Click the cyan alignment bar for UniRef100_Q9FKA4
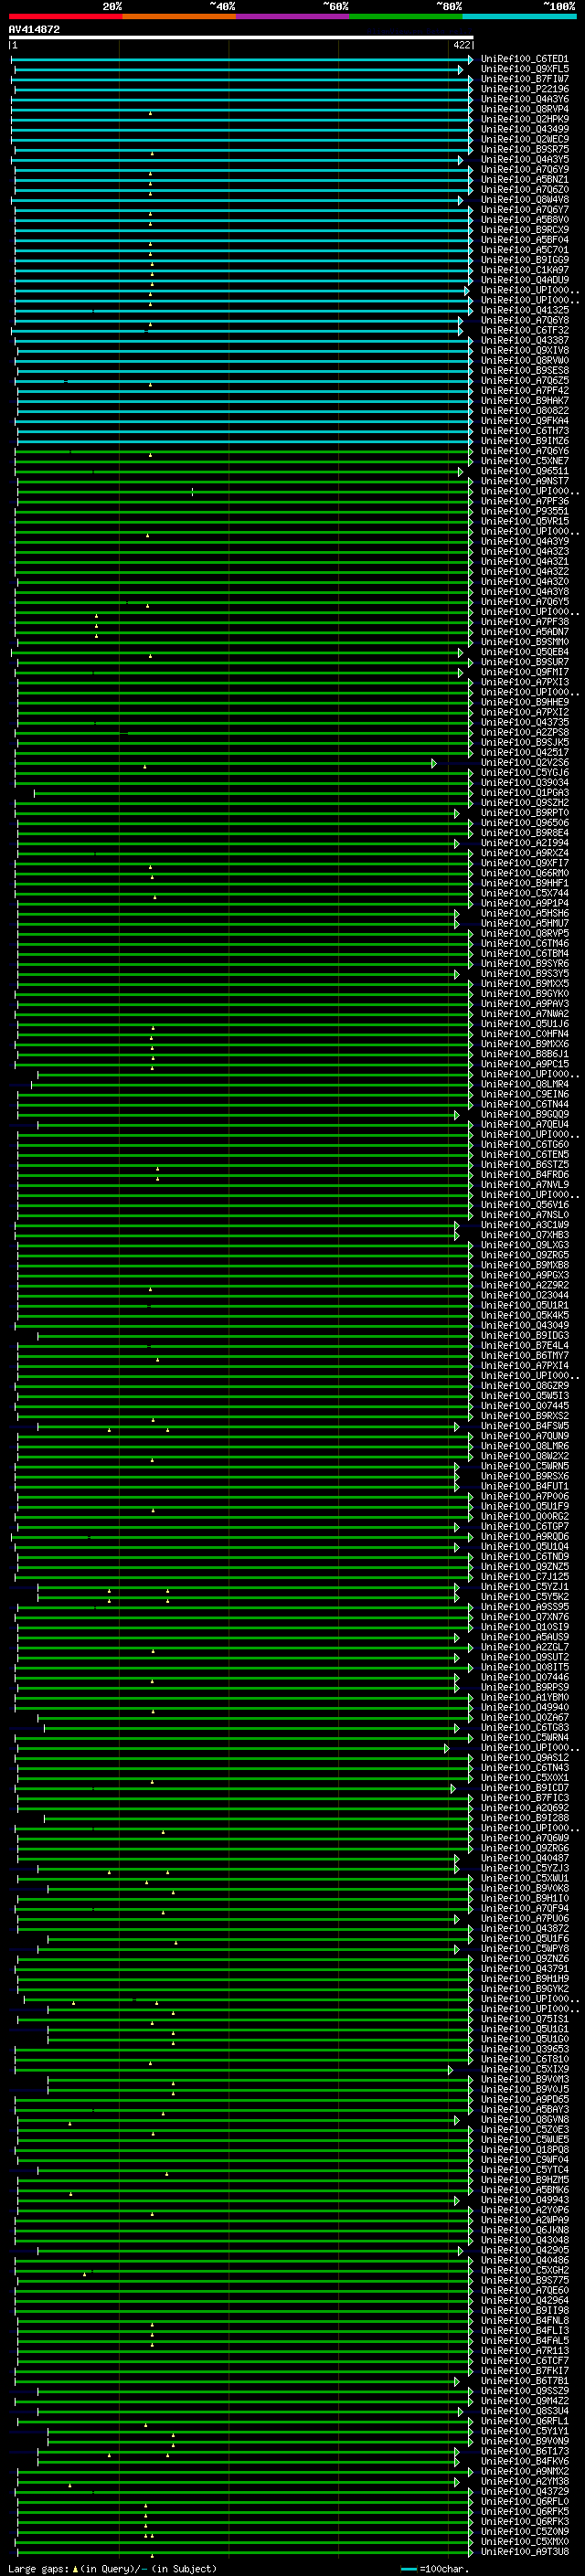This screenshot has height=2576, width=585. pyautogui.click(x=244, y=421)
